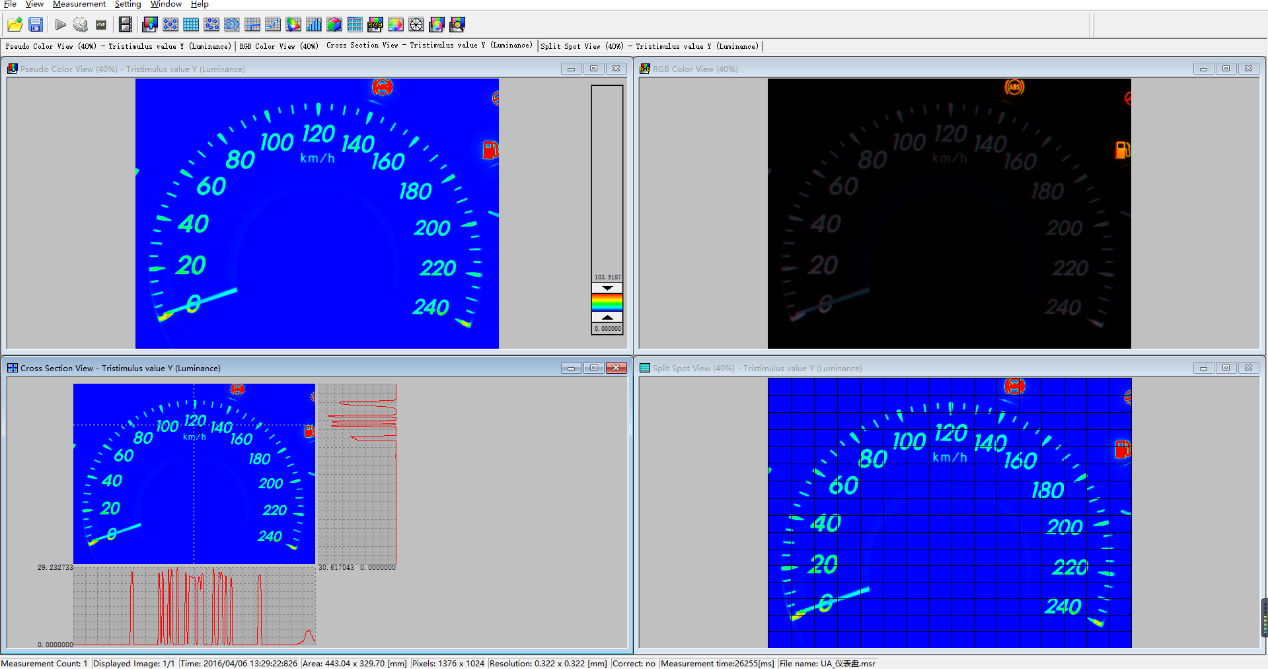Click the maximum value above the rainbow scale
This screenshot has height=669, width=1268.
coord(607,278)
